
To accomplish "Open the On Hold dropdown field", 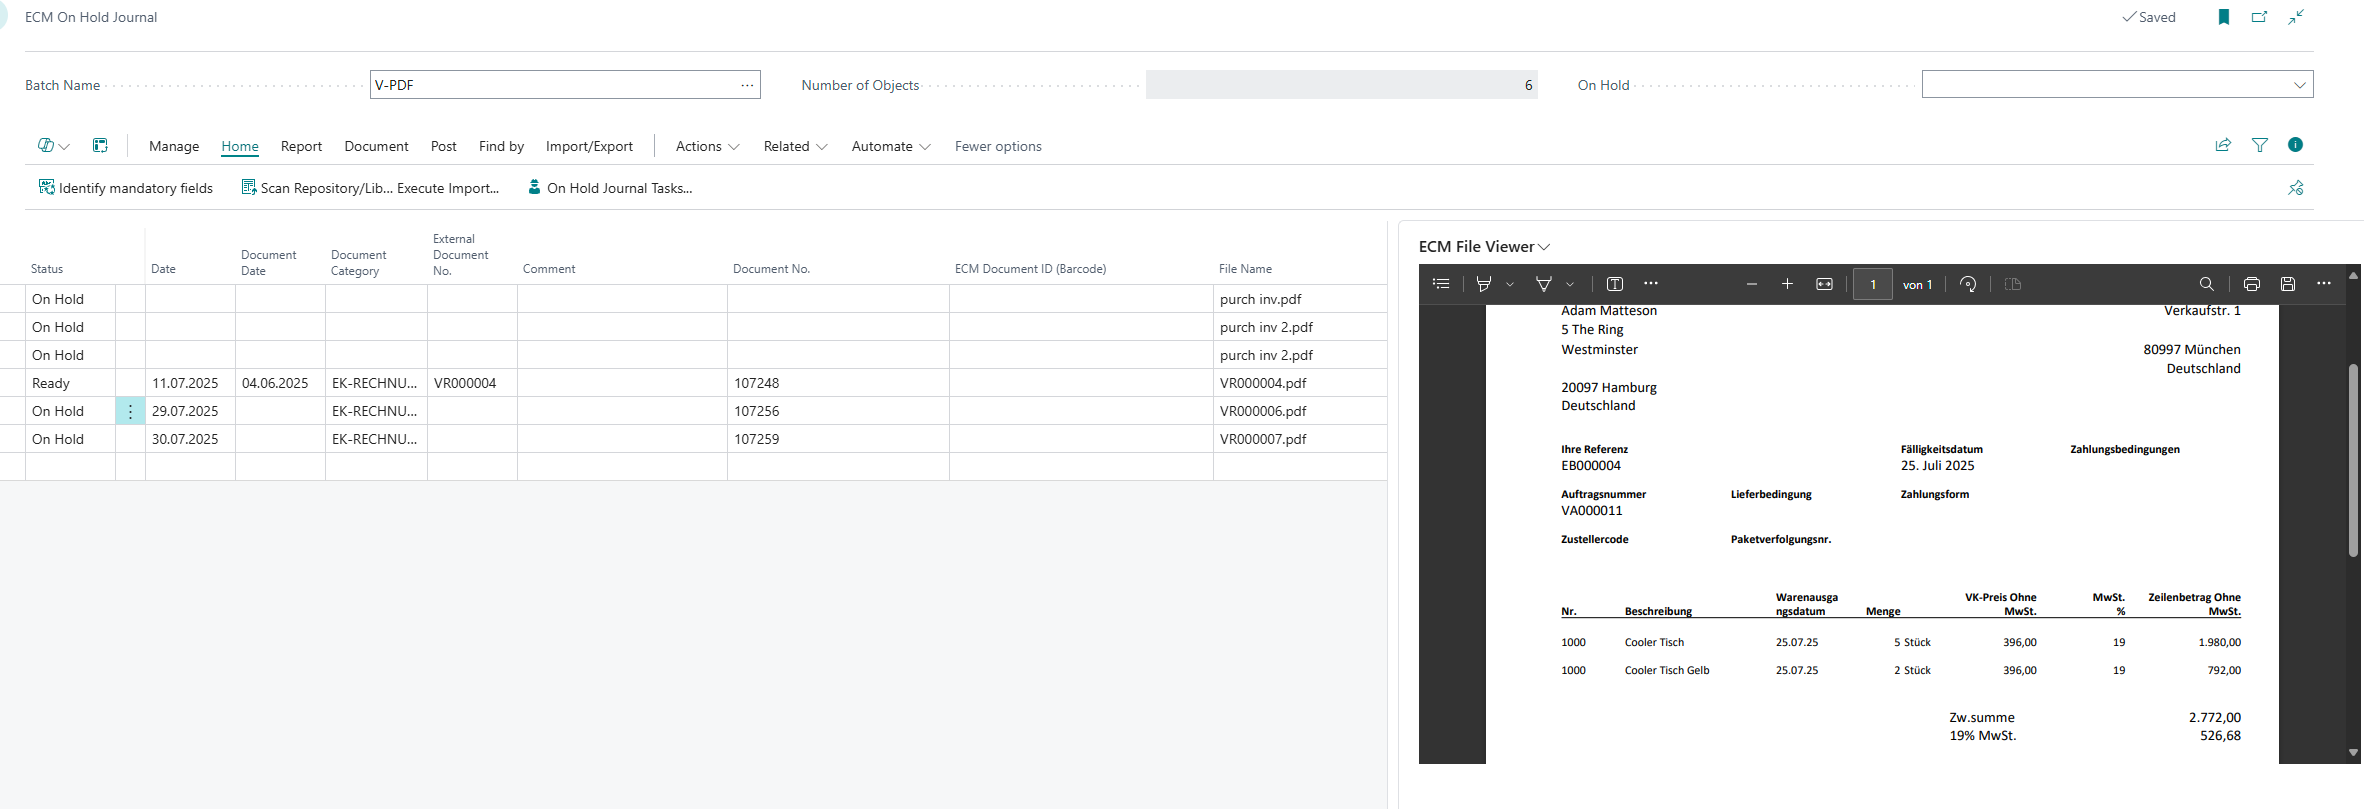I will [x=2116, y=85].
